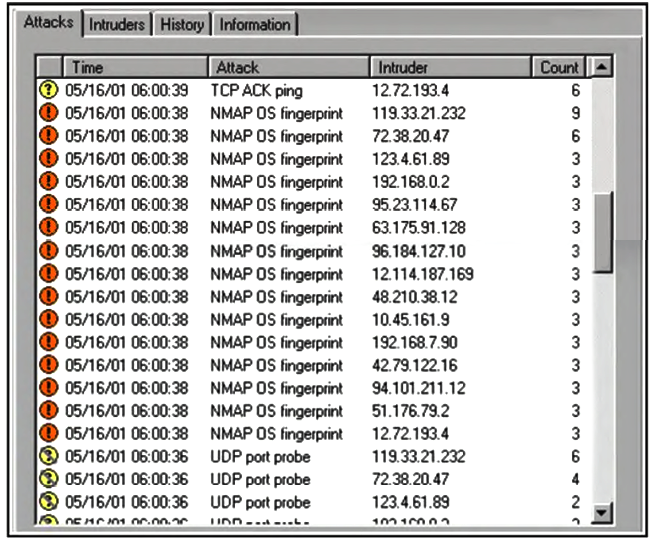Click the yellow question icon for TCP ACK ping
Image resolution: width=655 pixels, height=548 pixels.
[x=48, y=90]
